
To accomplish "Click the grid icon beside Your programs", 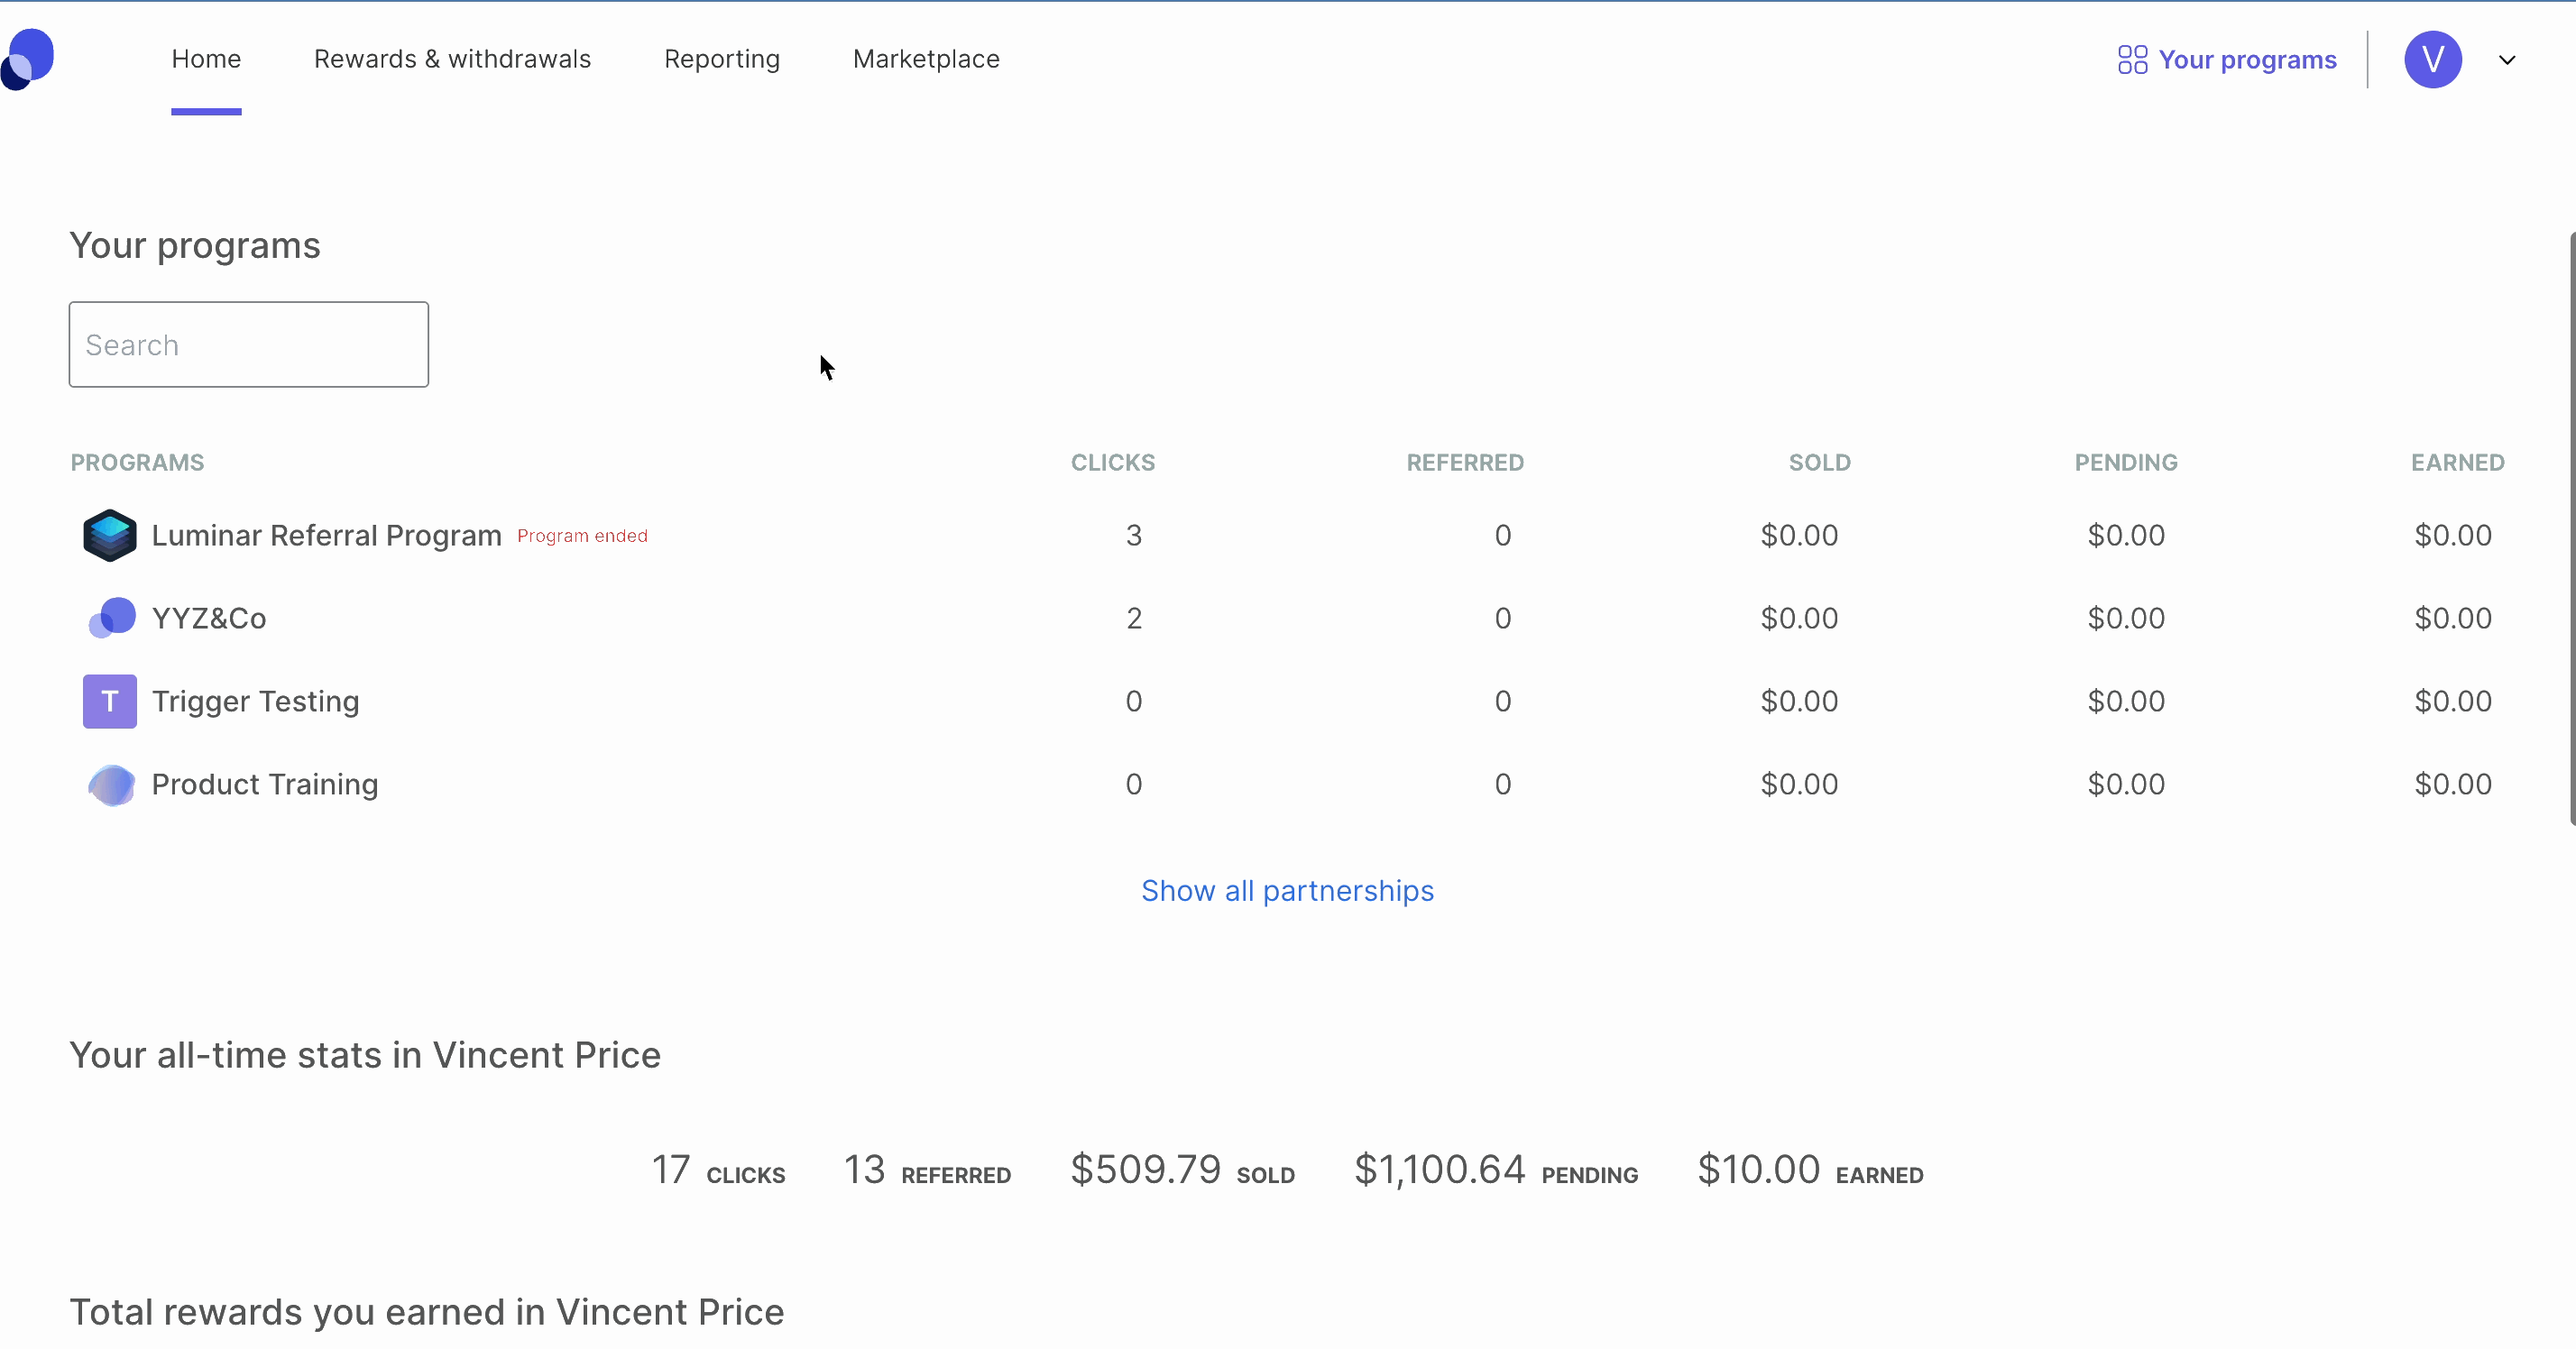I will click(2132, 60).
